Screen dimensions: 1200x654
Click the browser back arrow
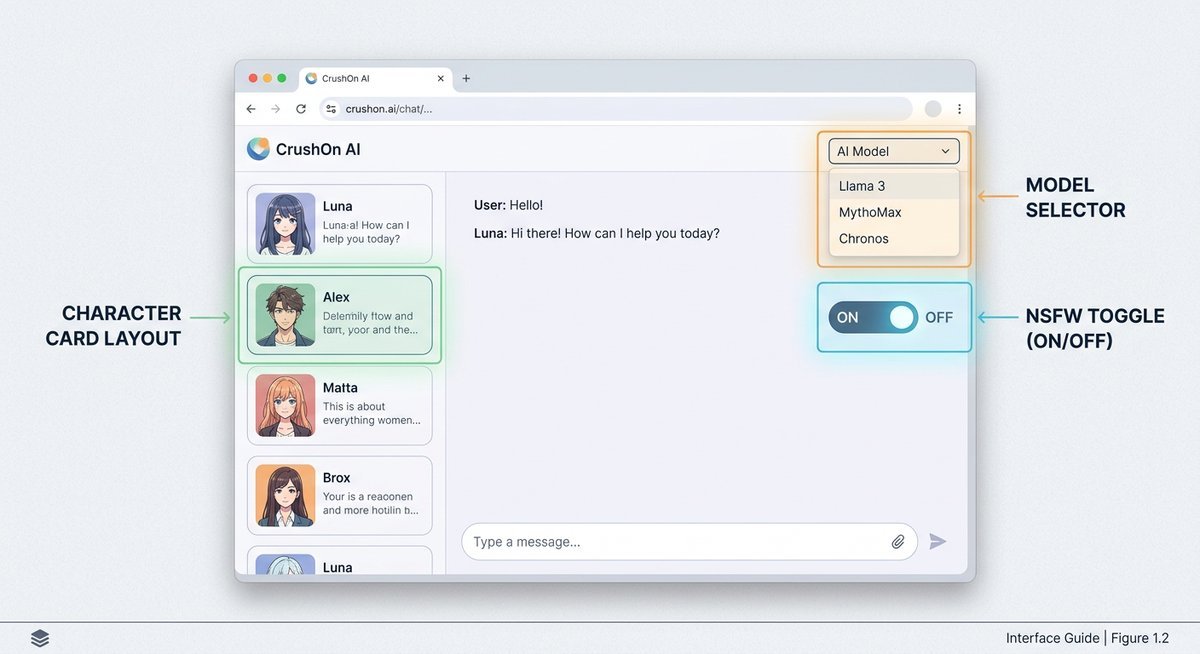click(251, 108)
